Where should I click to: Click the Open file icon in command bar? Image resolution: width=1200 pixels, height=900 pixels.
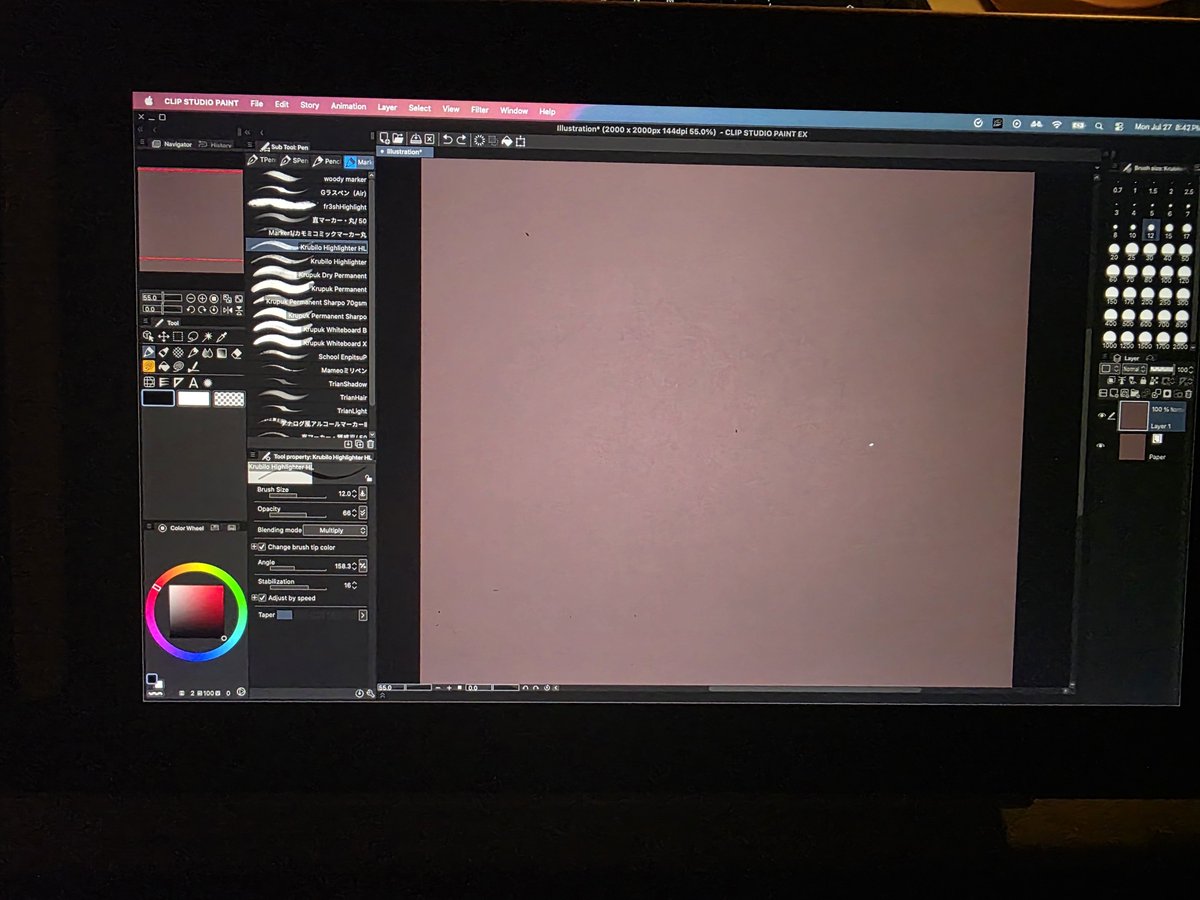(x=398, y=139)
